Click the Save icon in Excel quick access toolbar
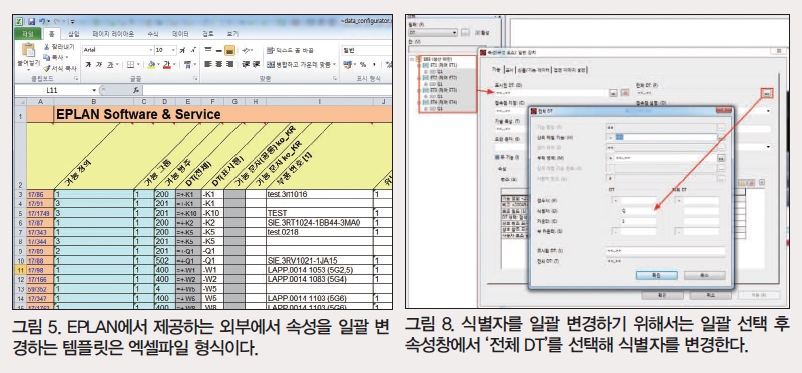802x373 pixels. 31,21
